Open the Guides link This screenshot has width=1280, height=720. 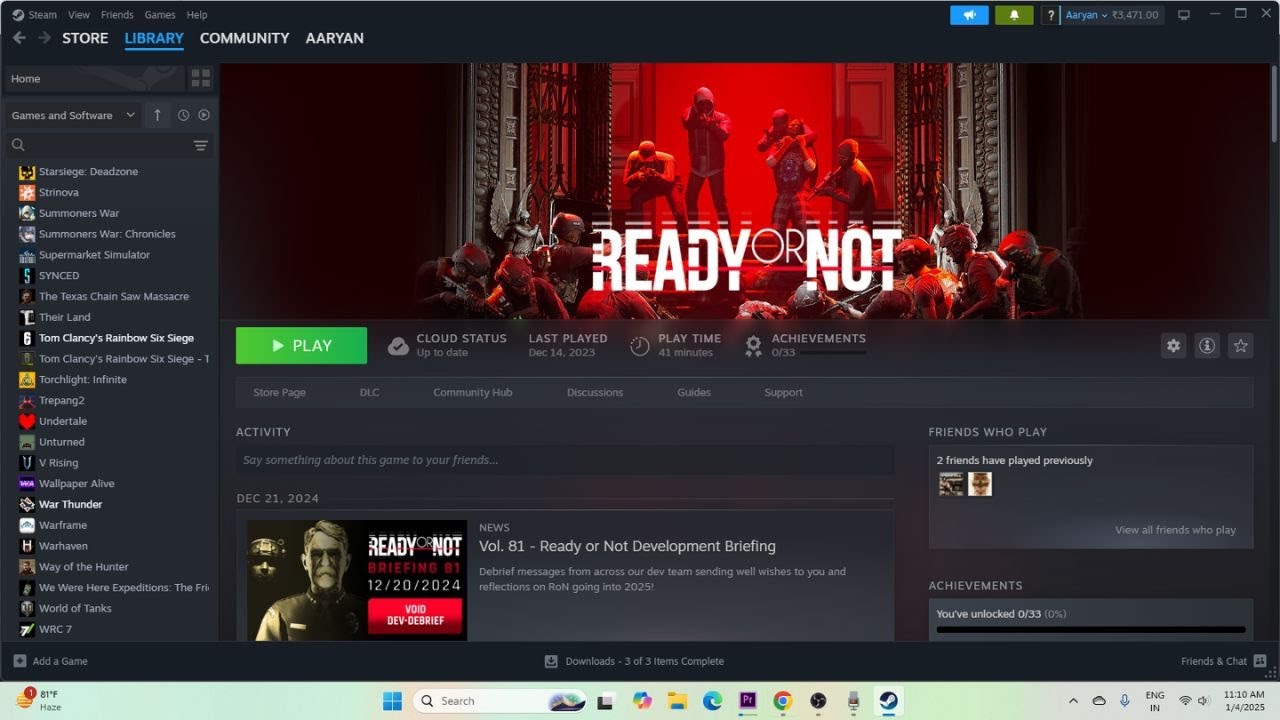pos(694,392)
